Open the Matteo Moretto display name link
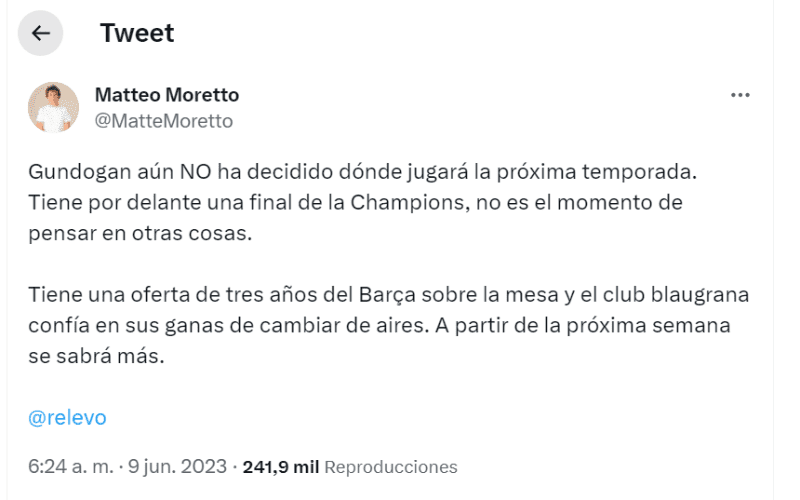Screen dimensions: 800x500 point(166,95)
